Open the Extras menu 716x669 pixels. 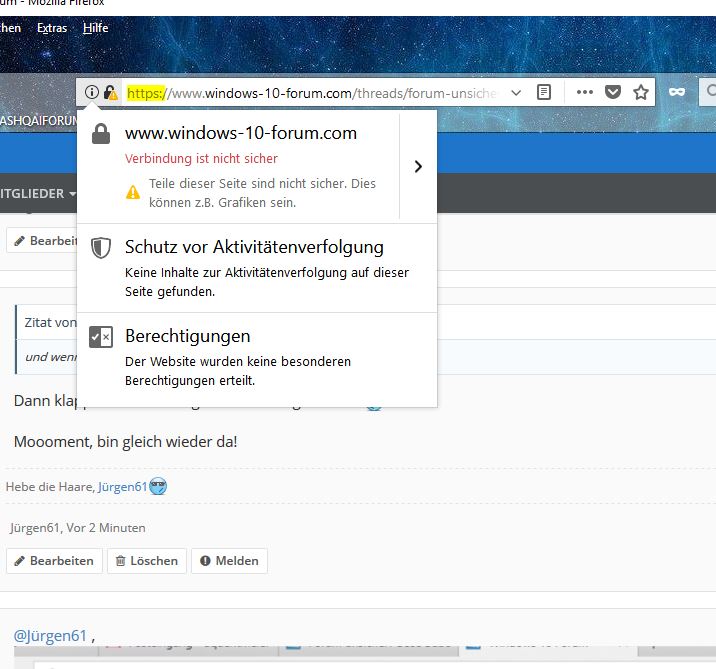point(52,28)
